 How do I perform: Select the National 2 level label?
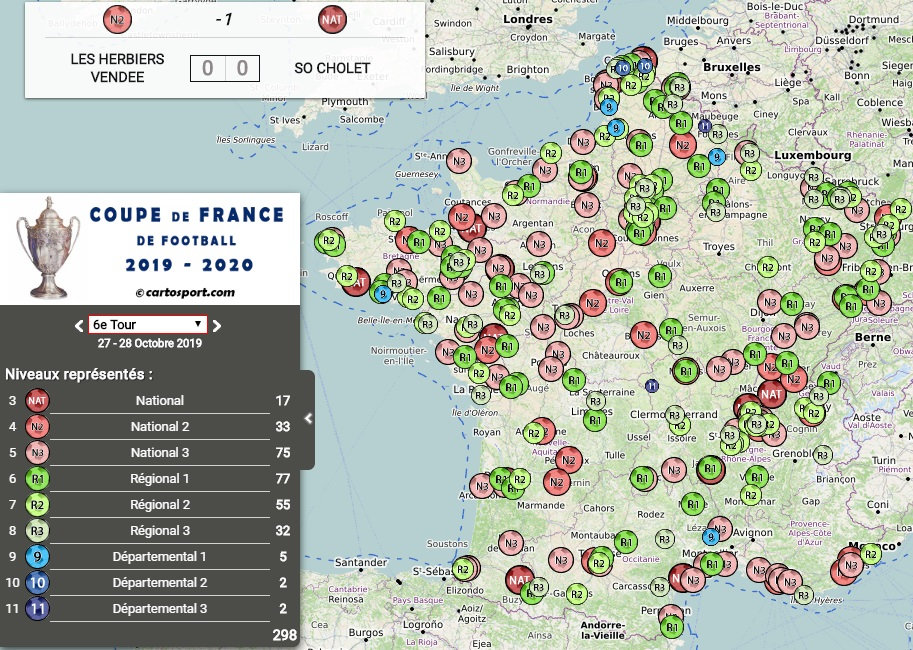[x=160, y=426]
